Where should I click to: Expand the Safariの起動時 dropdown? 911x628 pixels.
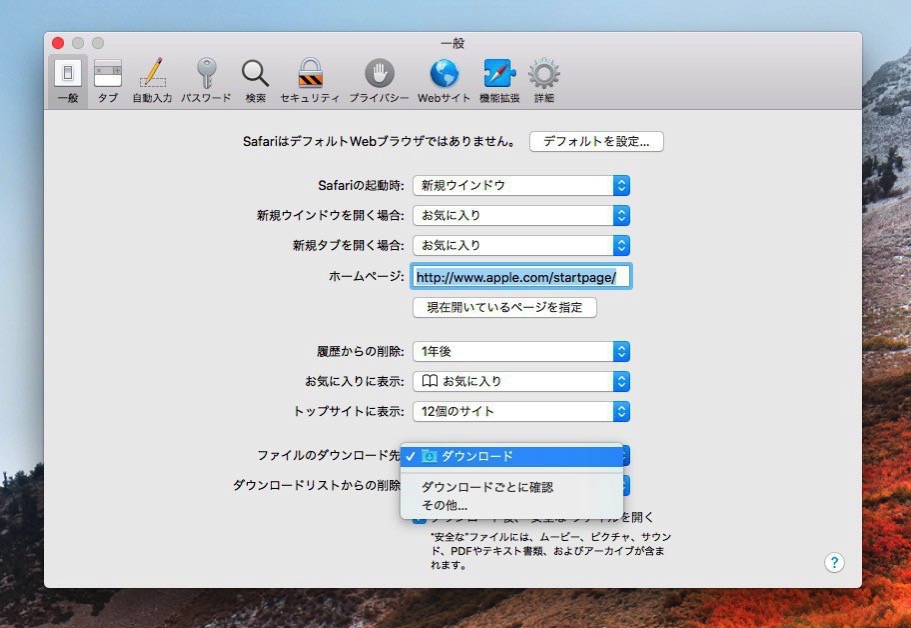521,185
